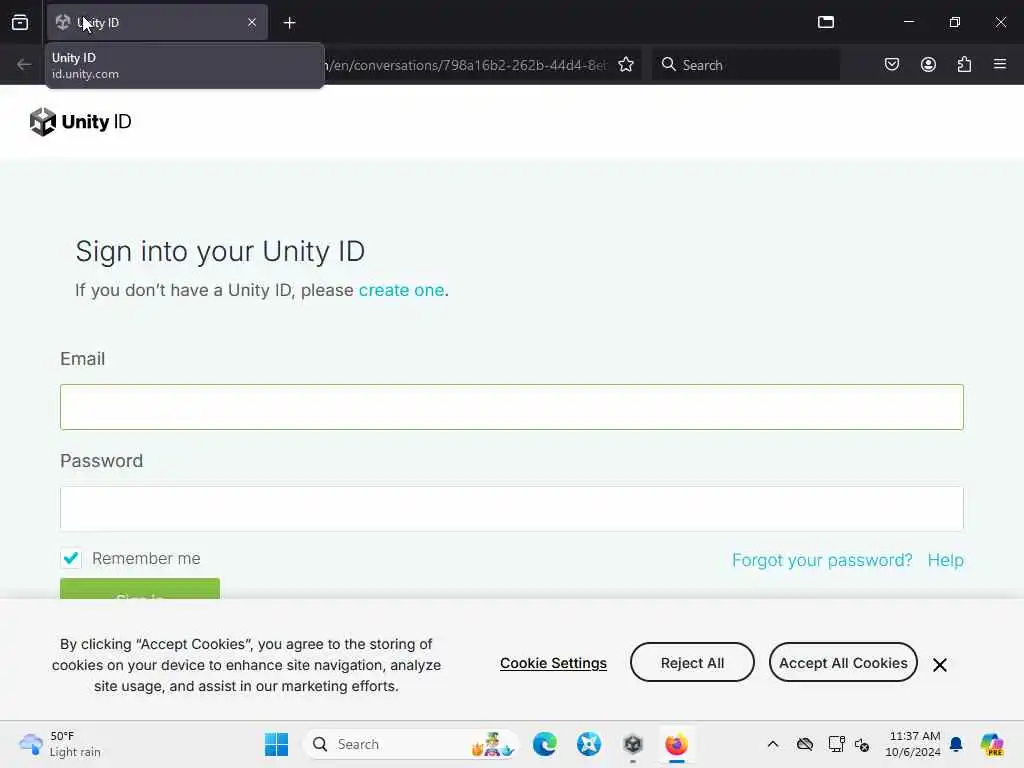Open the Save to Pocket icon
The image size is (1024, 768).
(891, 65)
